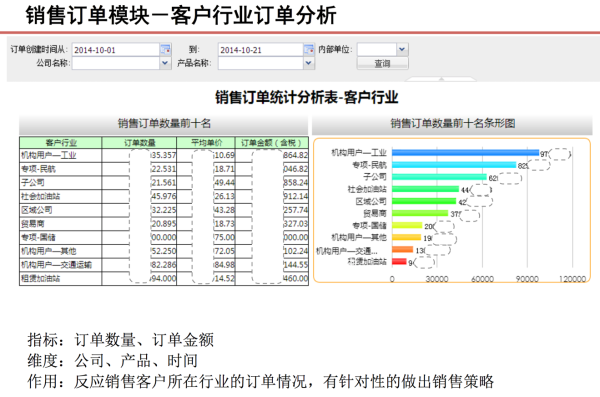Screen dimensions: 600x397
Task: Click the 120000 axis label in chart
Action: coord(572,279)
